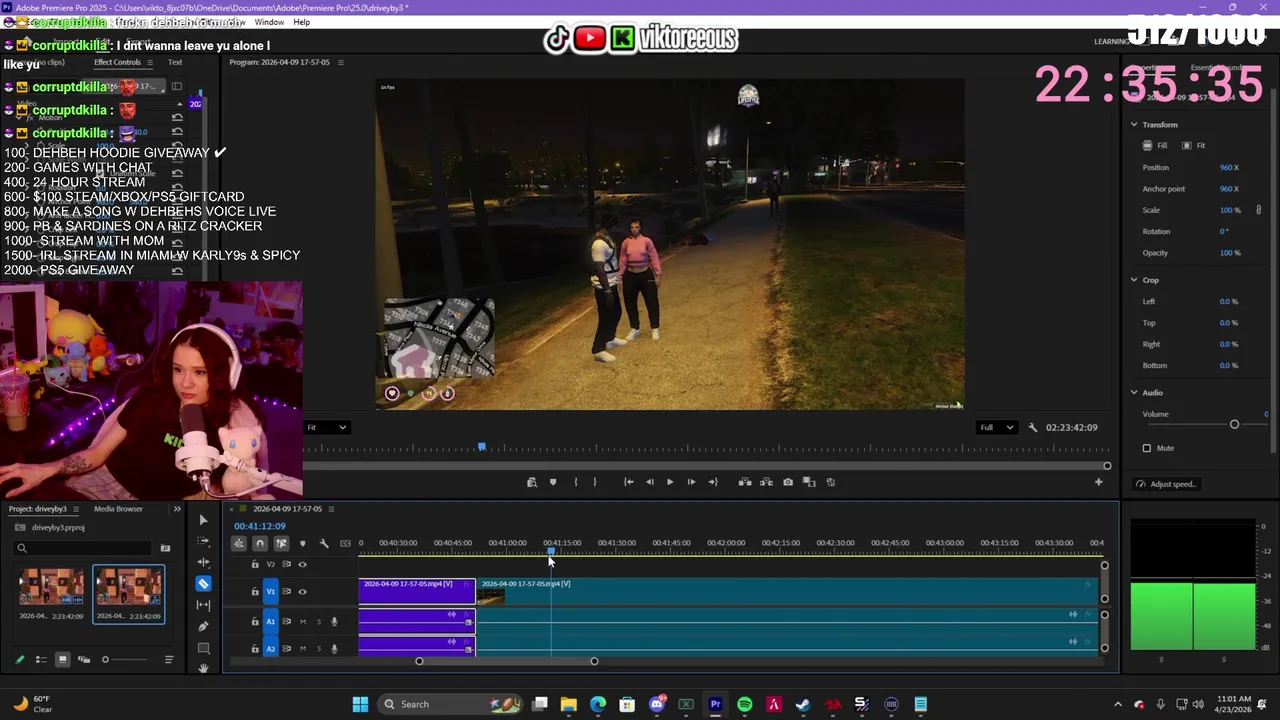Add a marker in the Program monitor

(553, 482)
